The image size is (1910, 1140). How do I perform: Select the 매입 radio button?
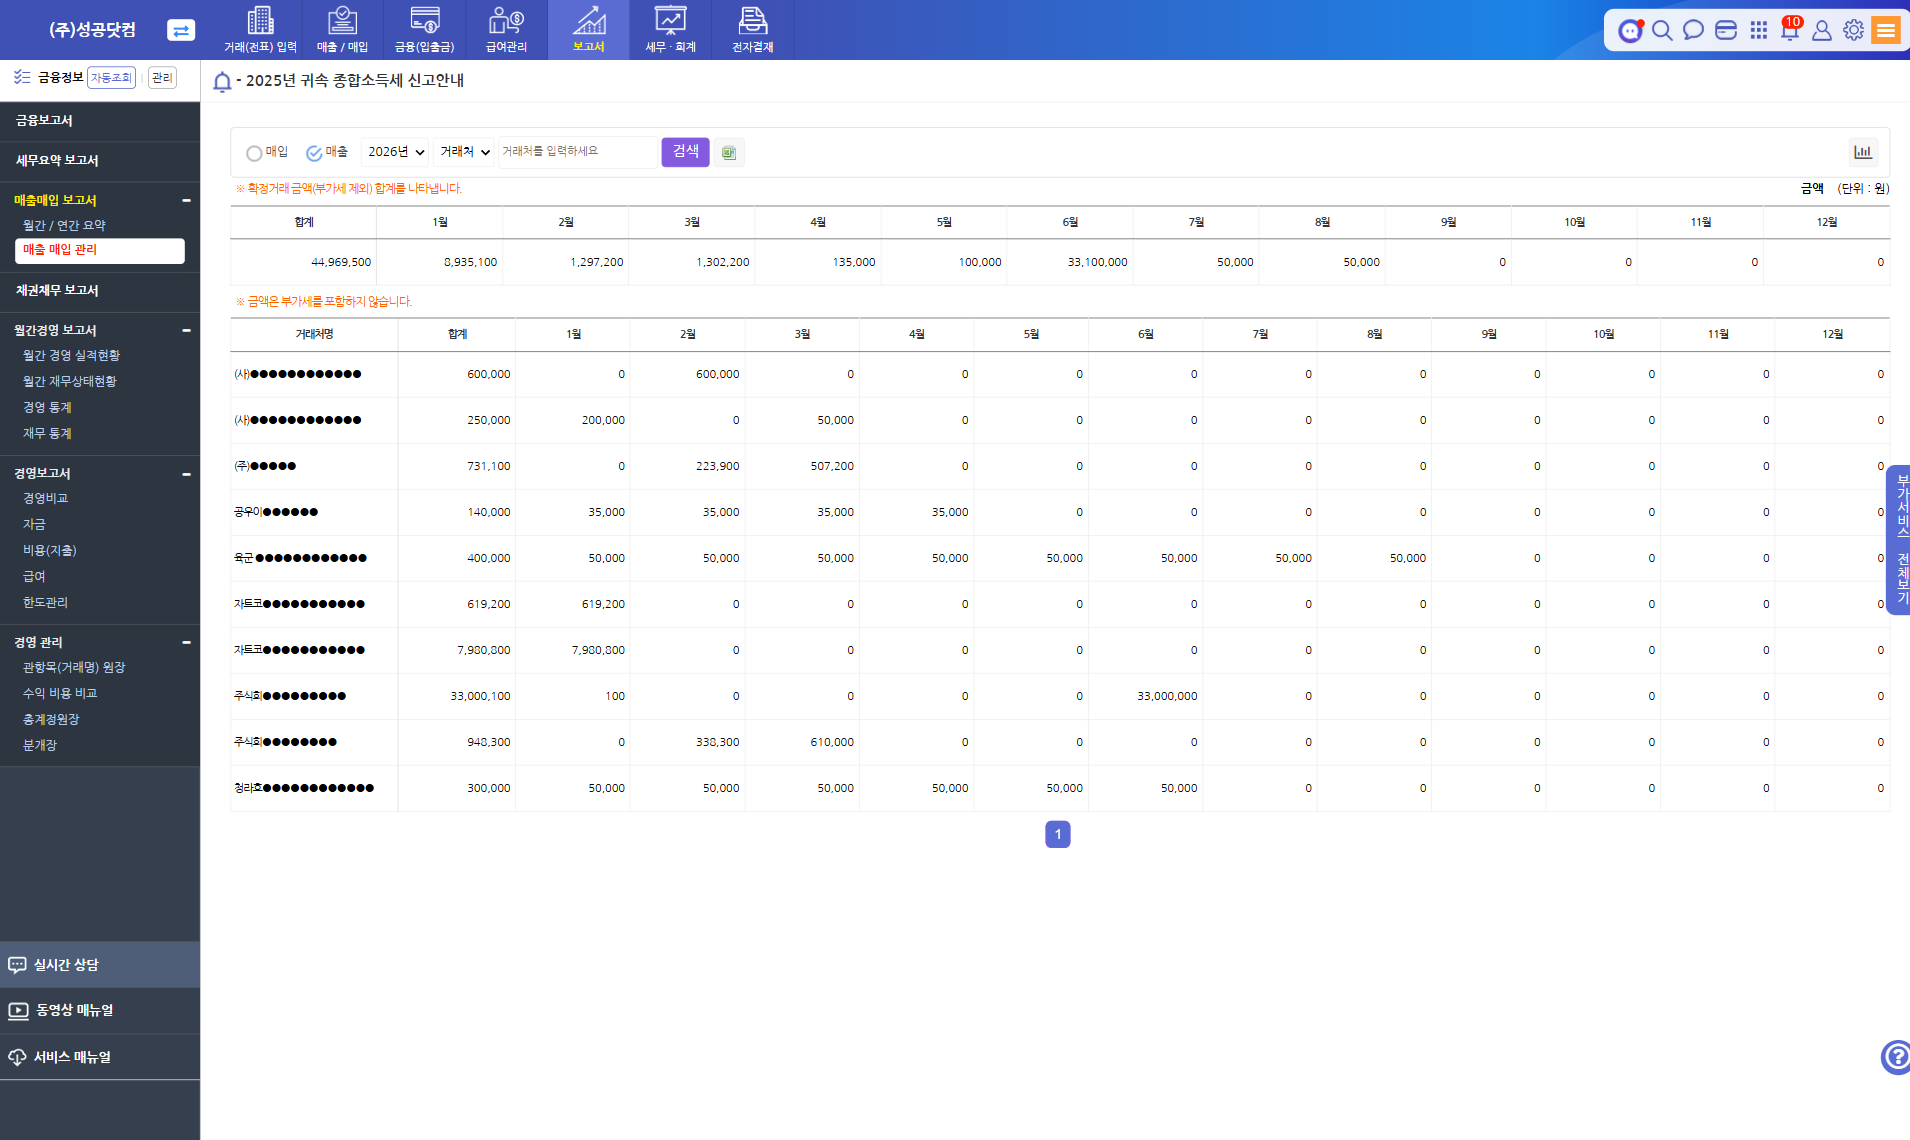(254, 153)
